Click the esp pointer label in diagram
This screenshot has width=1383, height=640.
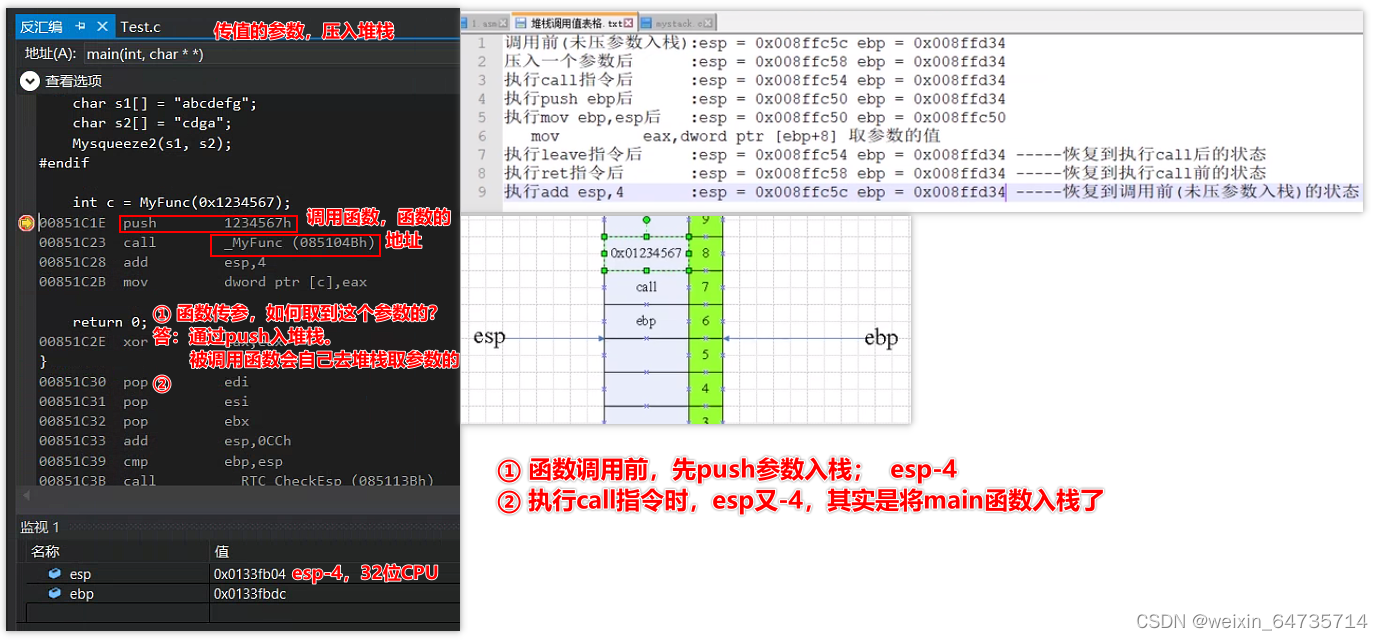(x=489, y=337)
